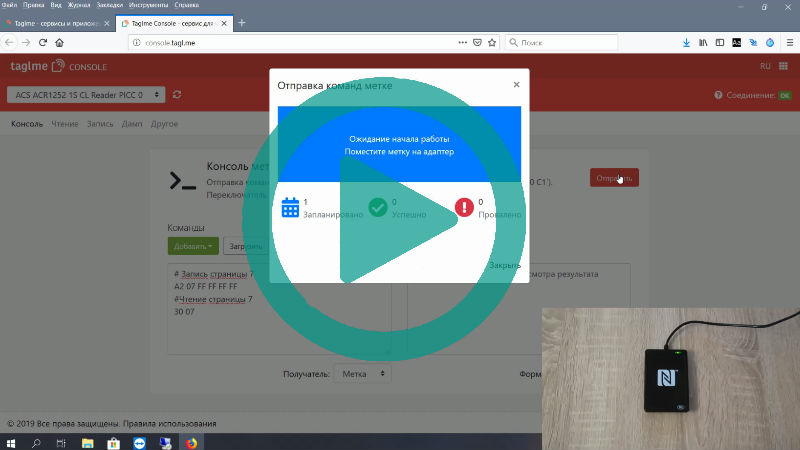Click the Windows Start button
Screen dimensions: 800x450
coord(11,441)
